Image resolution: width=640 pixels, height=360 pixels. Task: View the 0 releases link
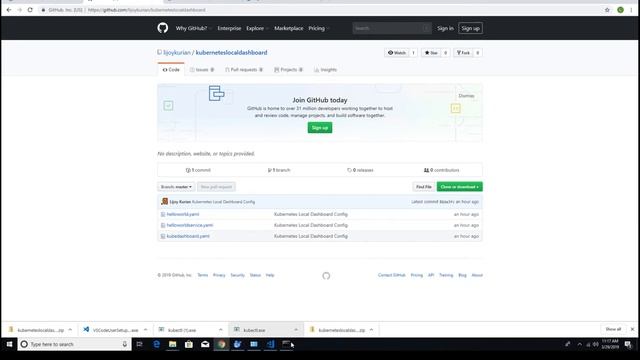pyautogui.click(x=360, y=170)
